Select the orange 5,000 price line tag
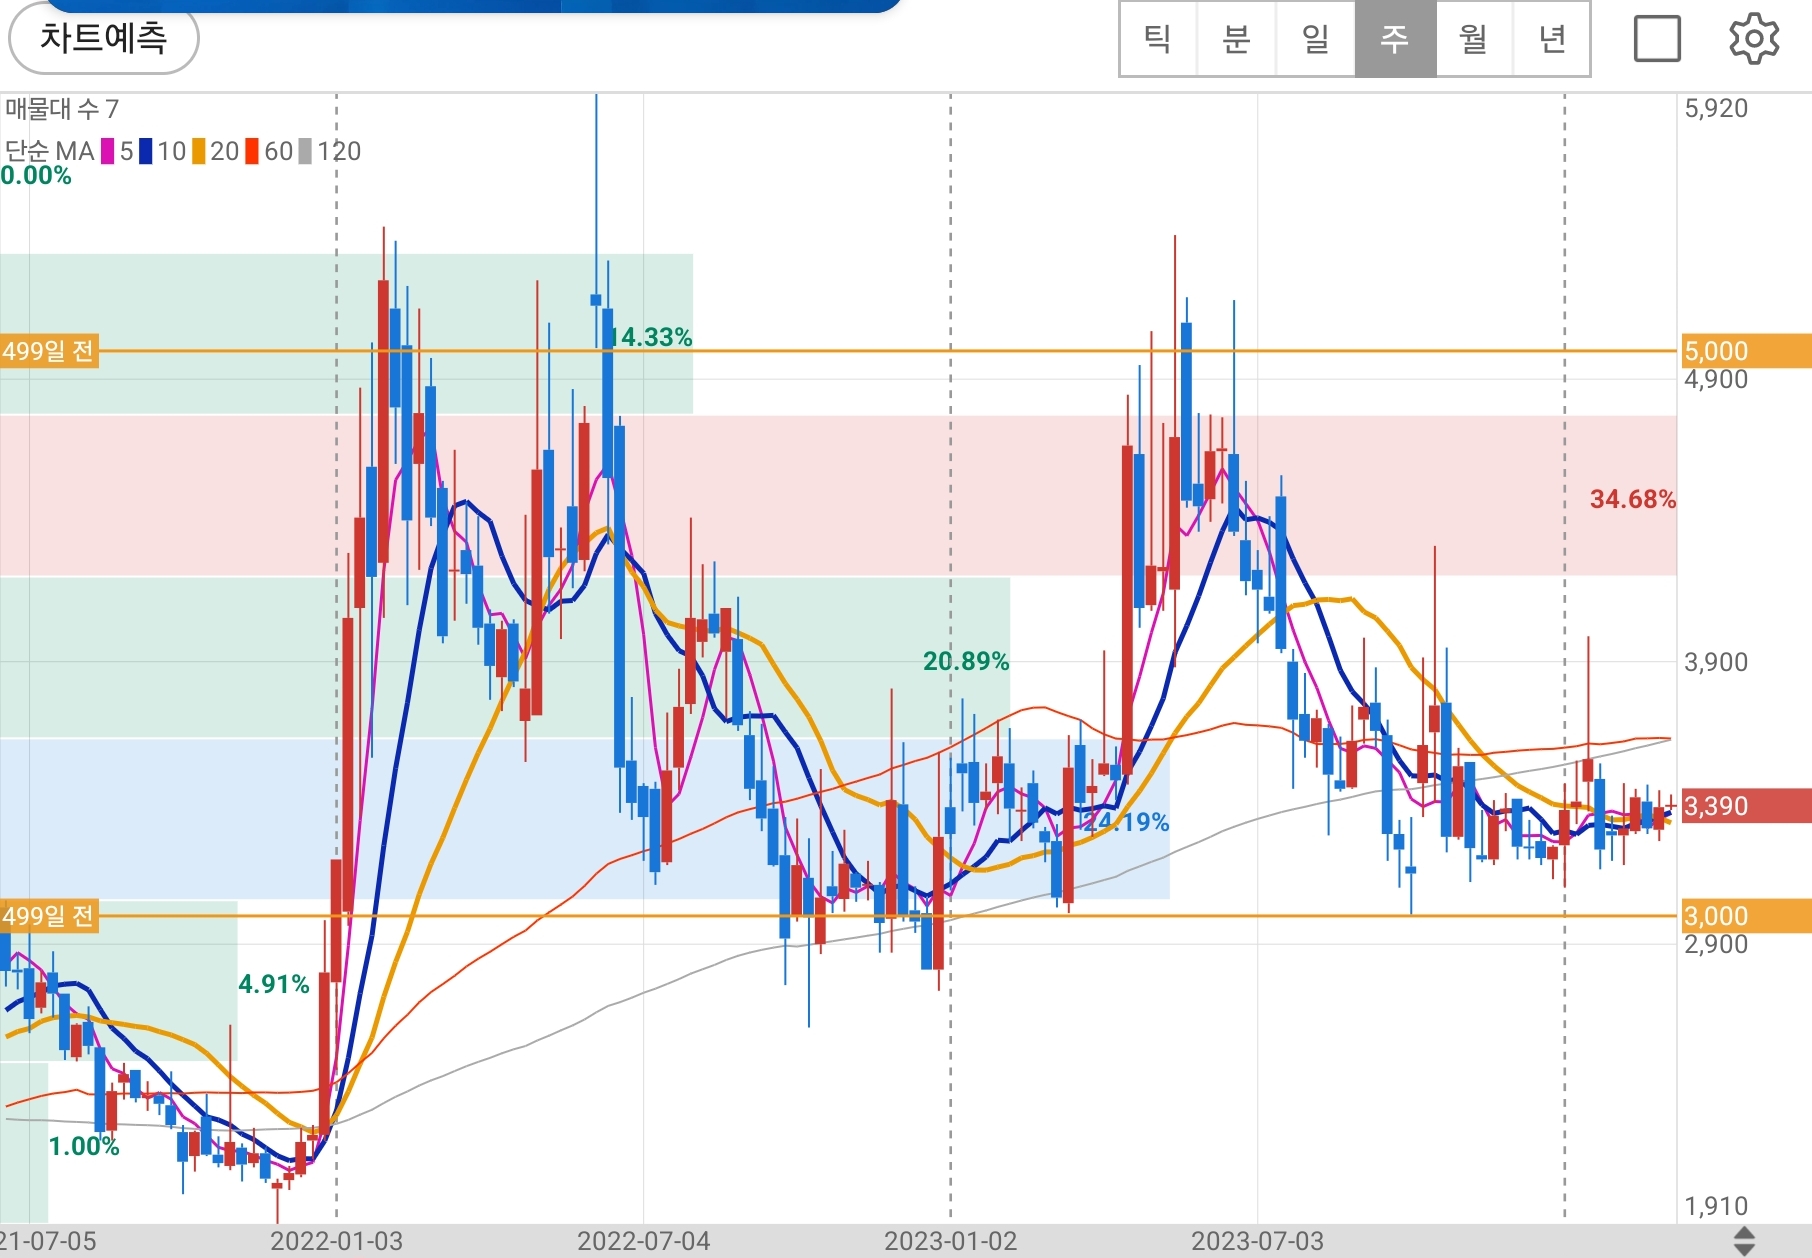 click(1746, 351)
